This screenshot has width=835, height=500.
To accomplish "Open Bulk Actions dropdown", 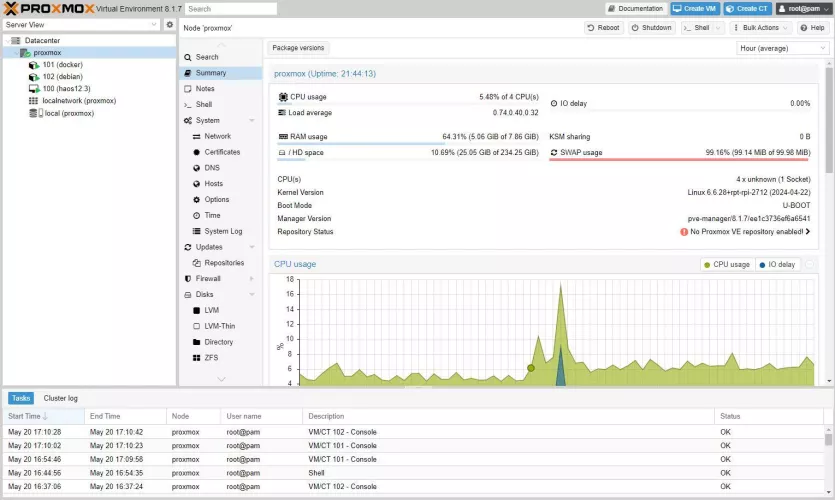I will tap(759, 28).
